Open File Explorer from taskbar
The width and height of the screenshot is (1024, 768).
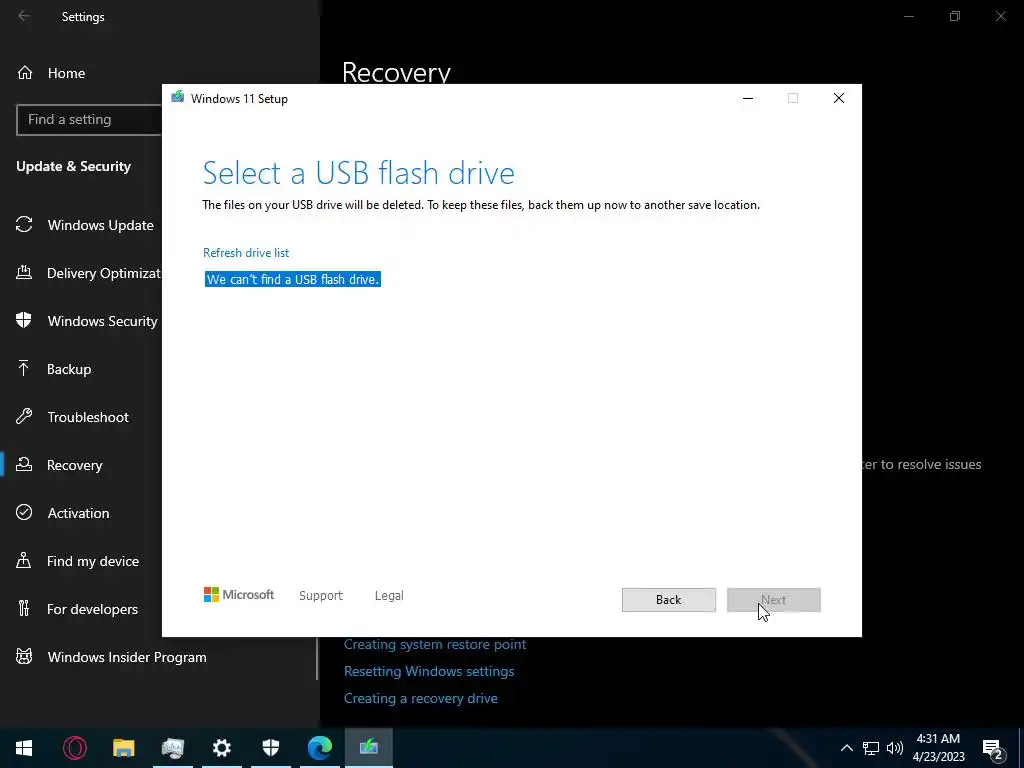123,748
